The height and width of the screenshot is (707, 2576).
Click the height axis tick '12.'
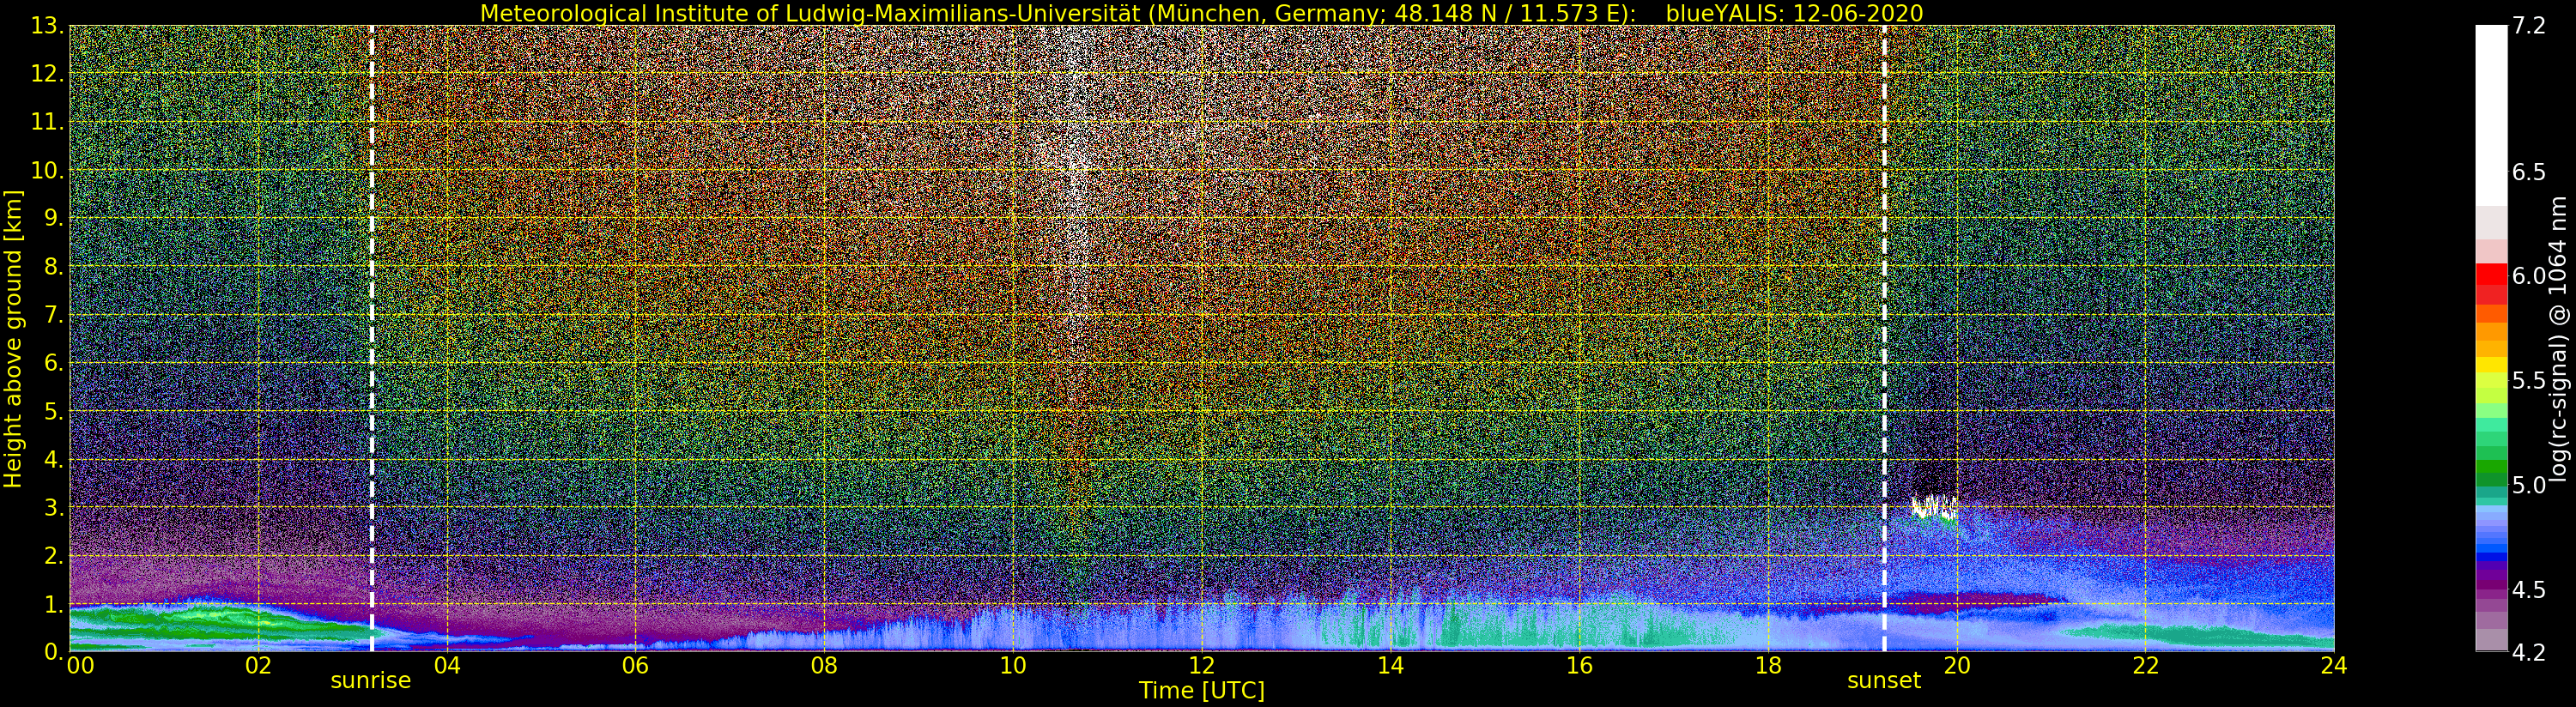click(x=48, y=74)
